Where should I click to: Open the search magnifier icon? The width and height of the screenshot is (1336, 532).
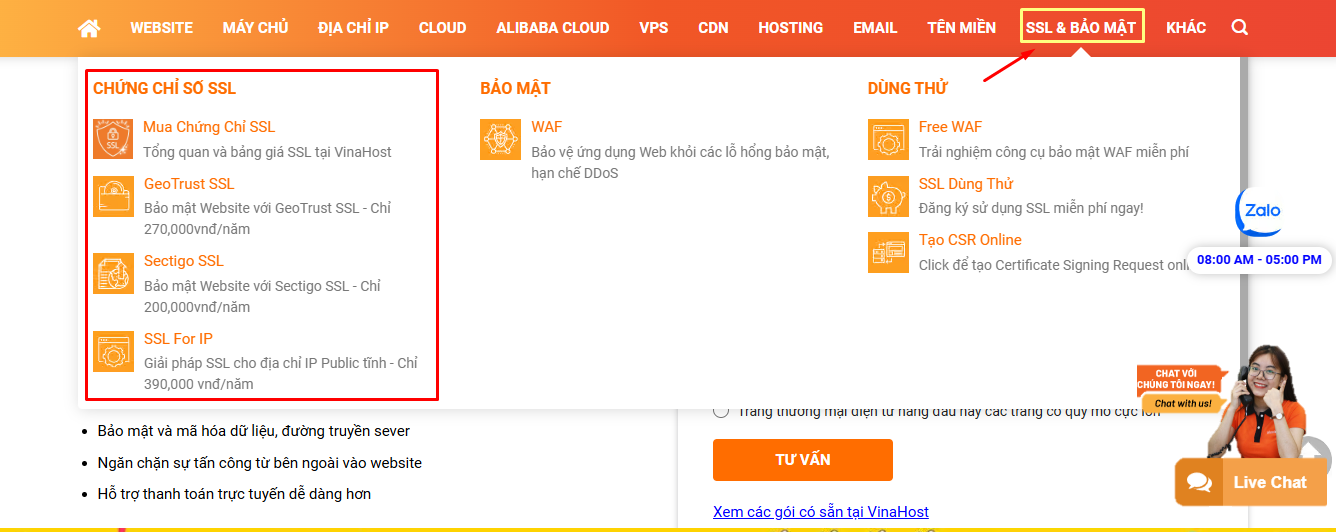[x=1240, y=28]
